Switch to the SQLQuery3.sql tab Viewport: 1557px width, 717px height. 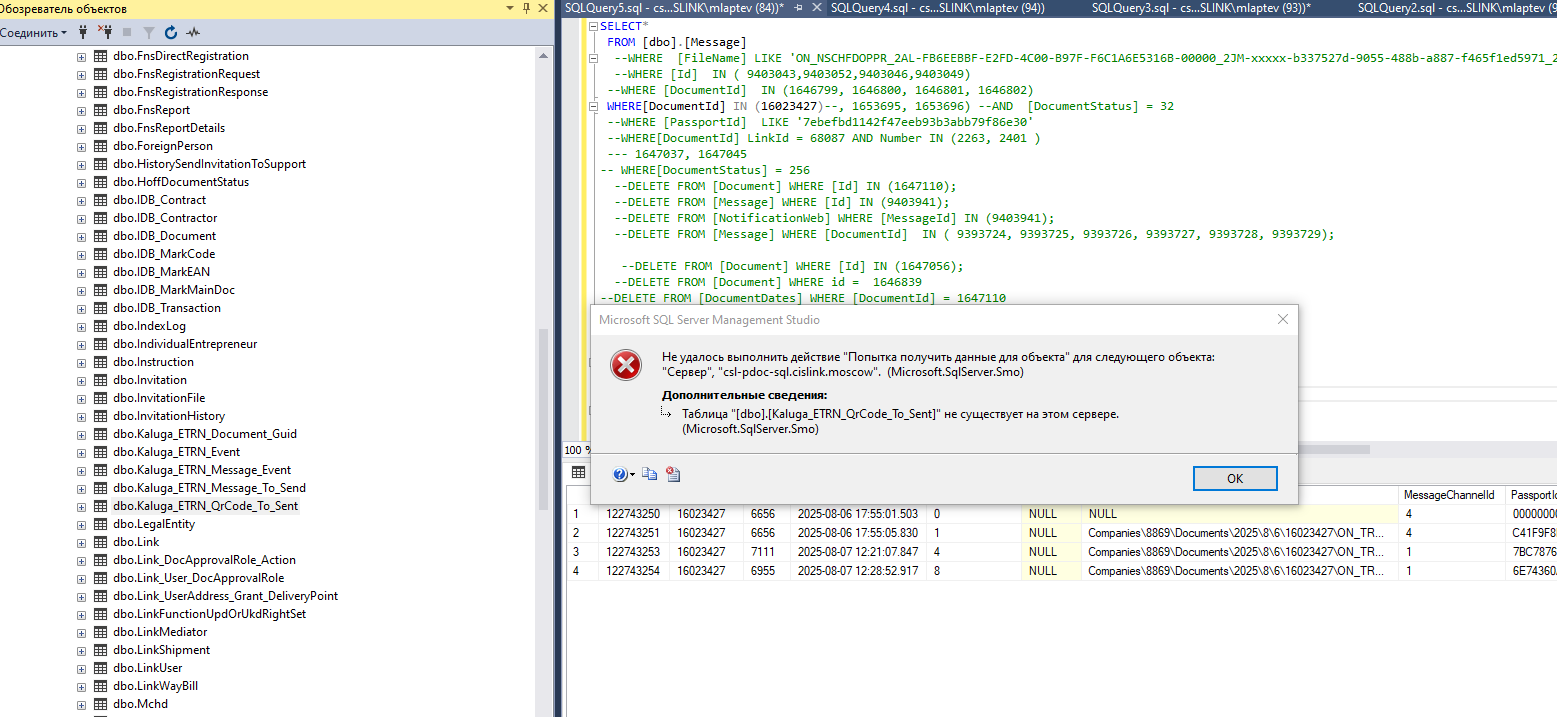pos(1200,7)
